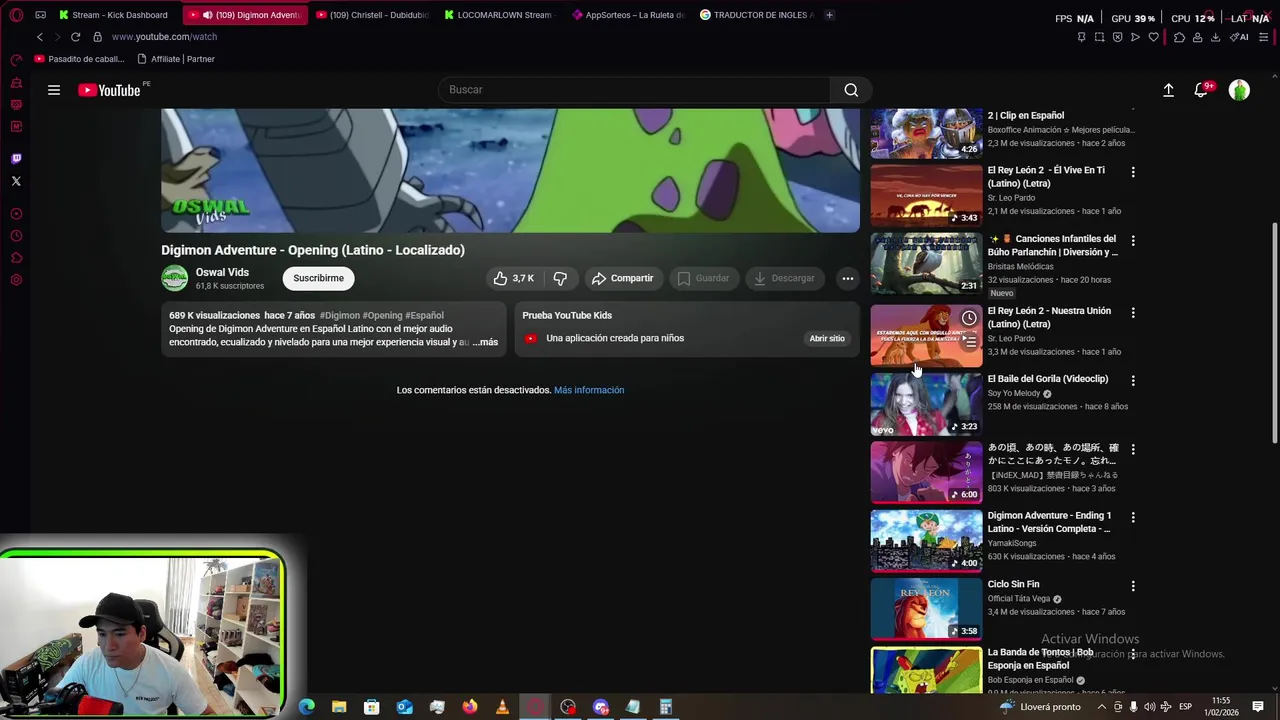
Task: Open El Baile del Gorila thumbnail
Action: tap(926, 405)
